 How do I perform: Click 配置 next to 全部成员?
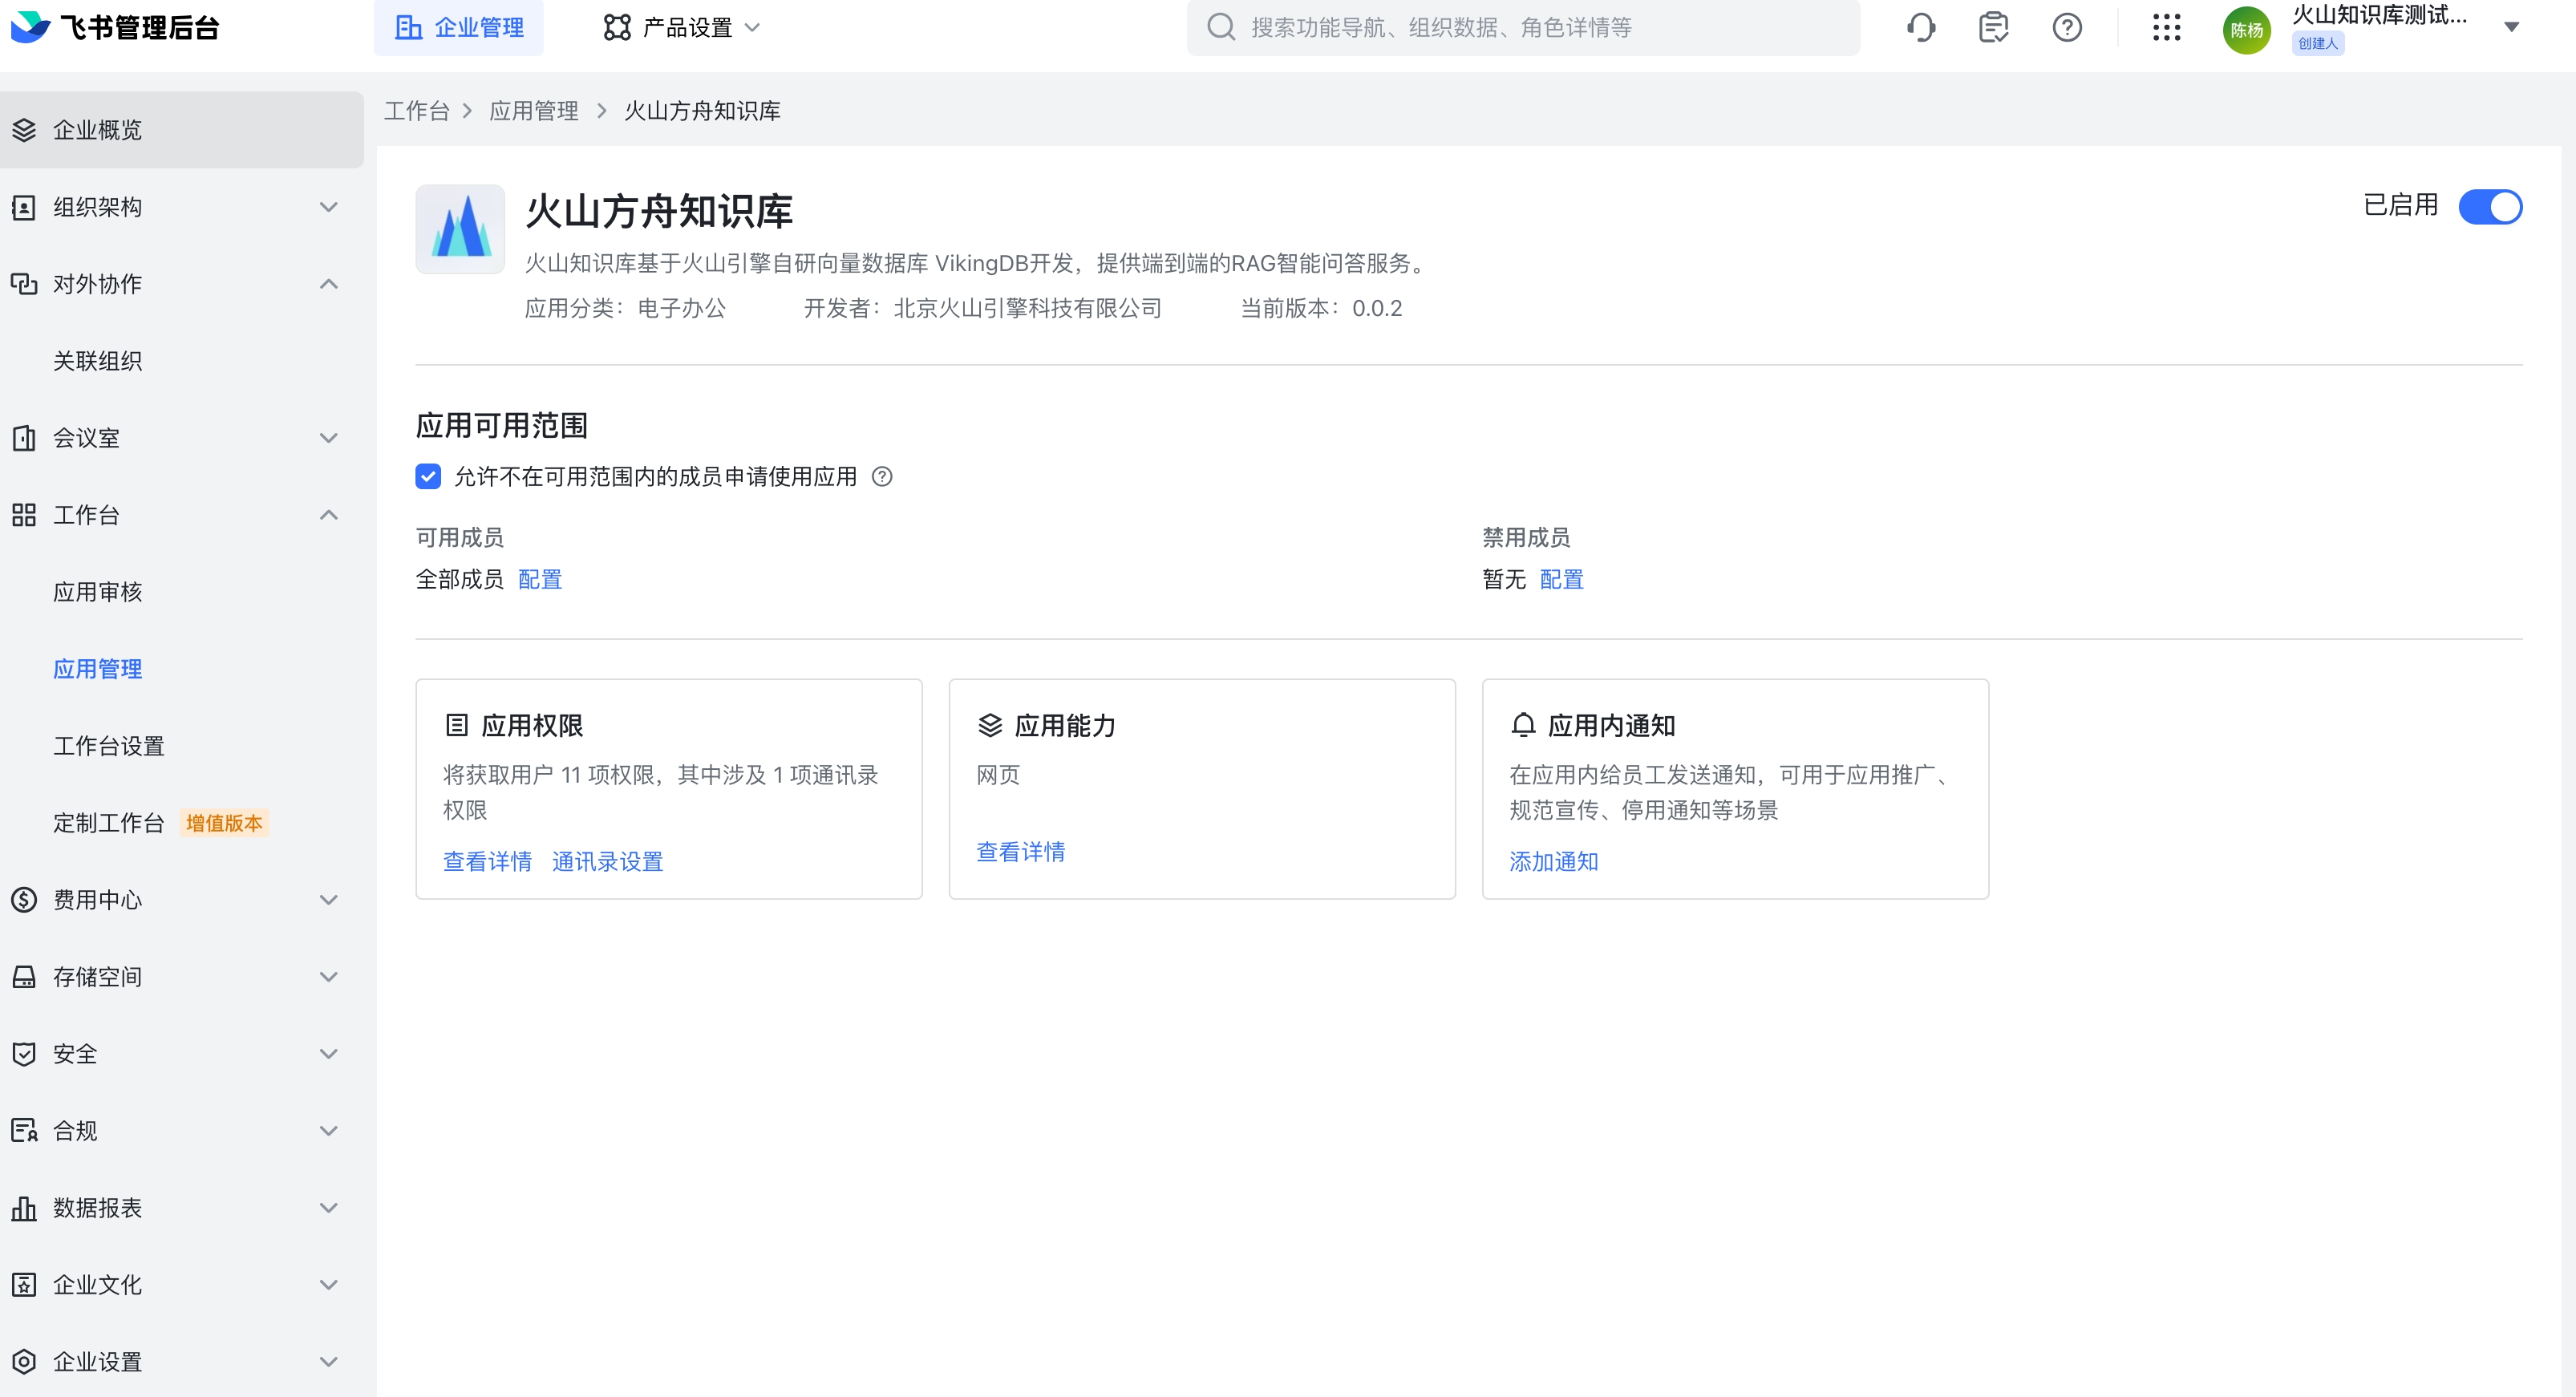tap(540, 580)
